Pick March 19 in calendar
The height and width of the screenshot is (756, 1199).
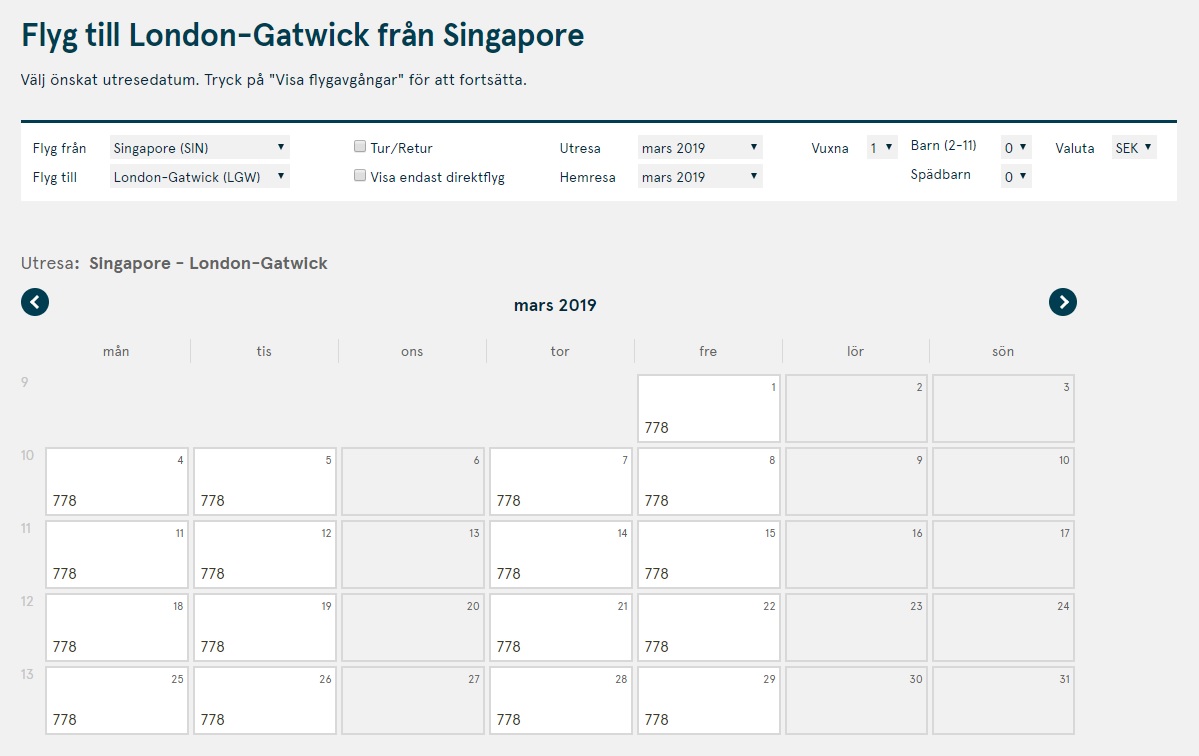point(265,628)
